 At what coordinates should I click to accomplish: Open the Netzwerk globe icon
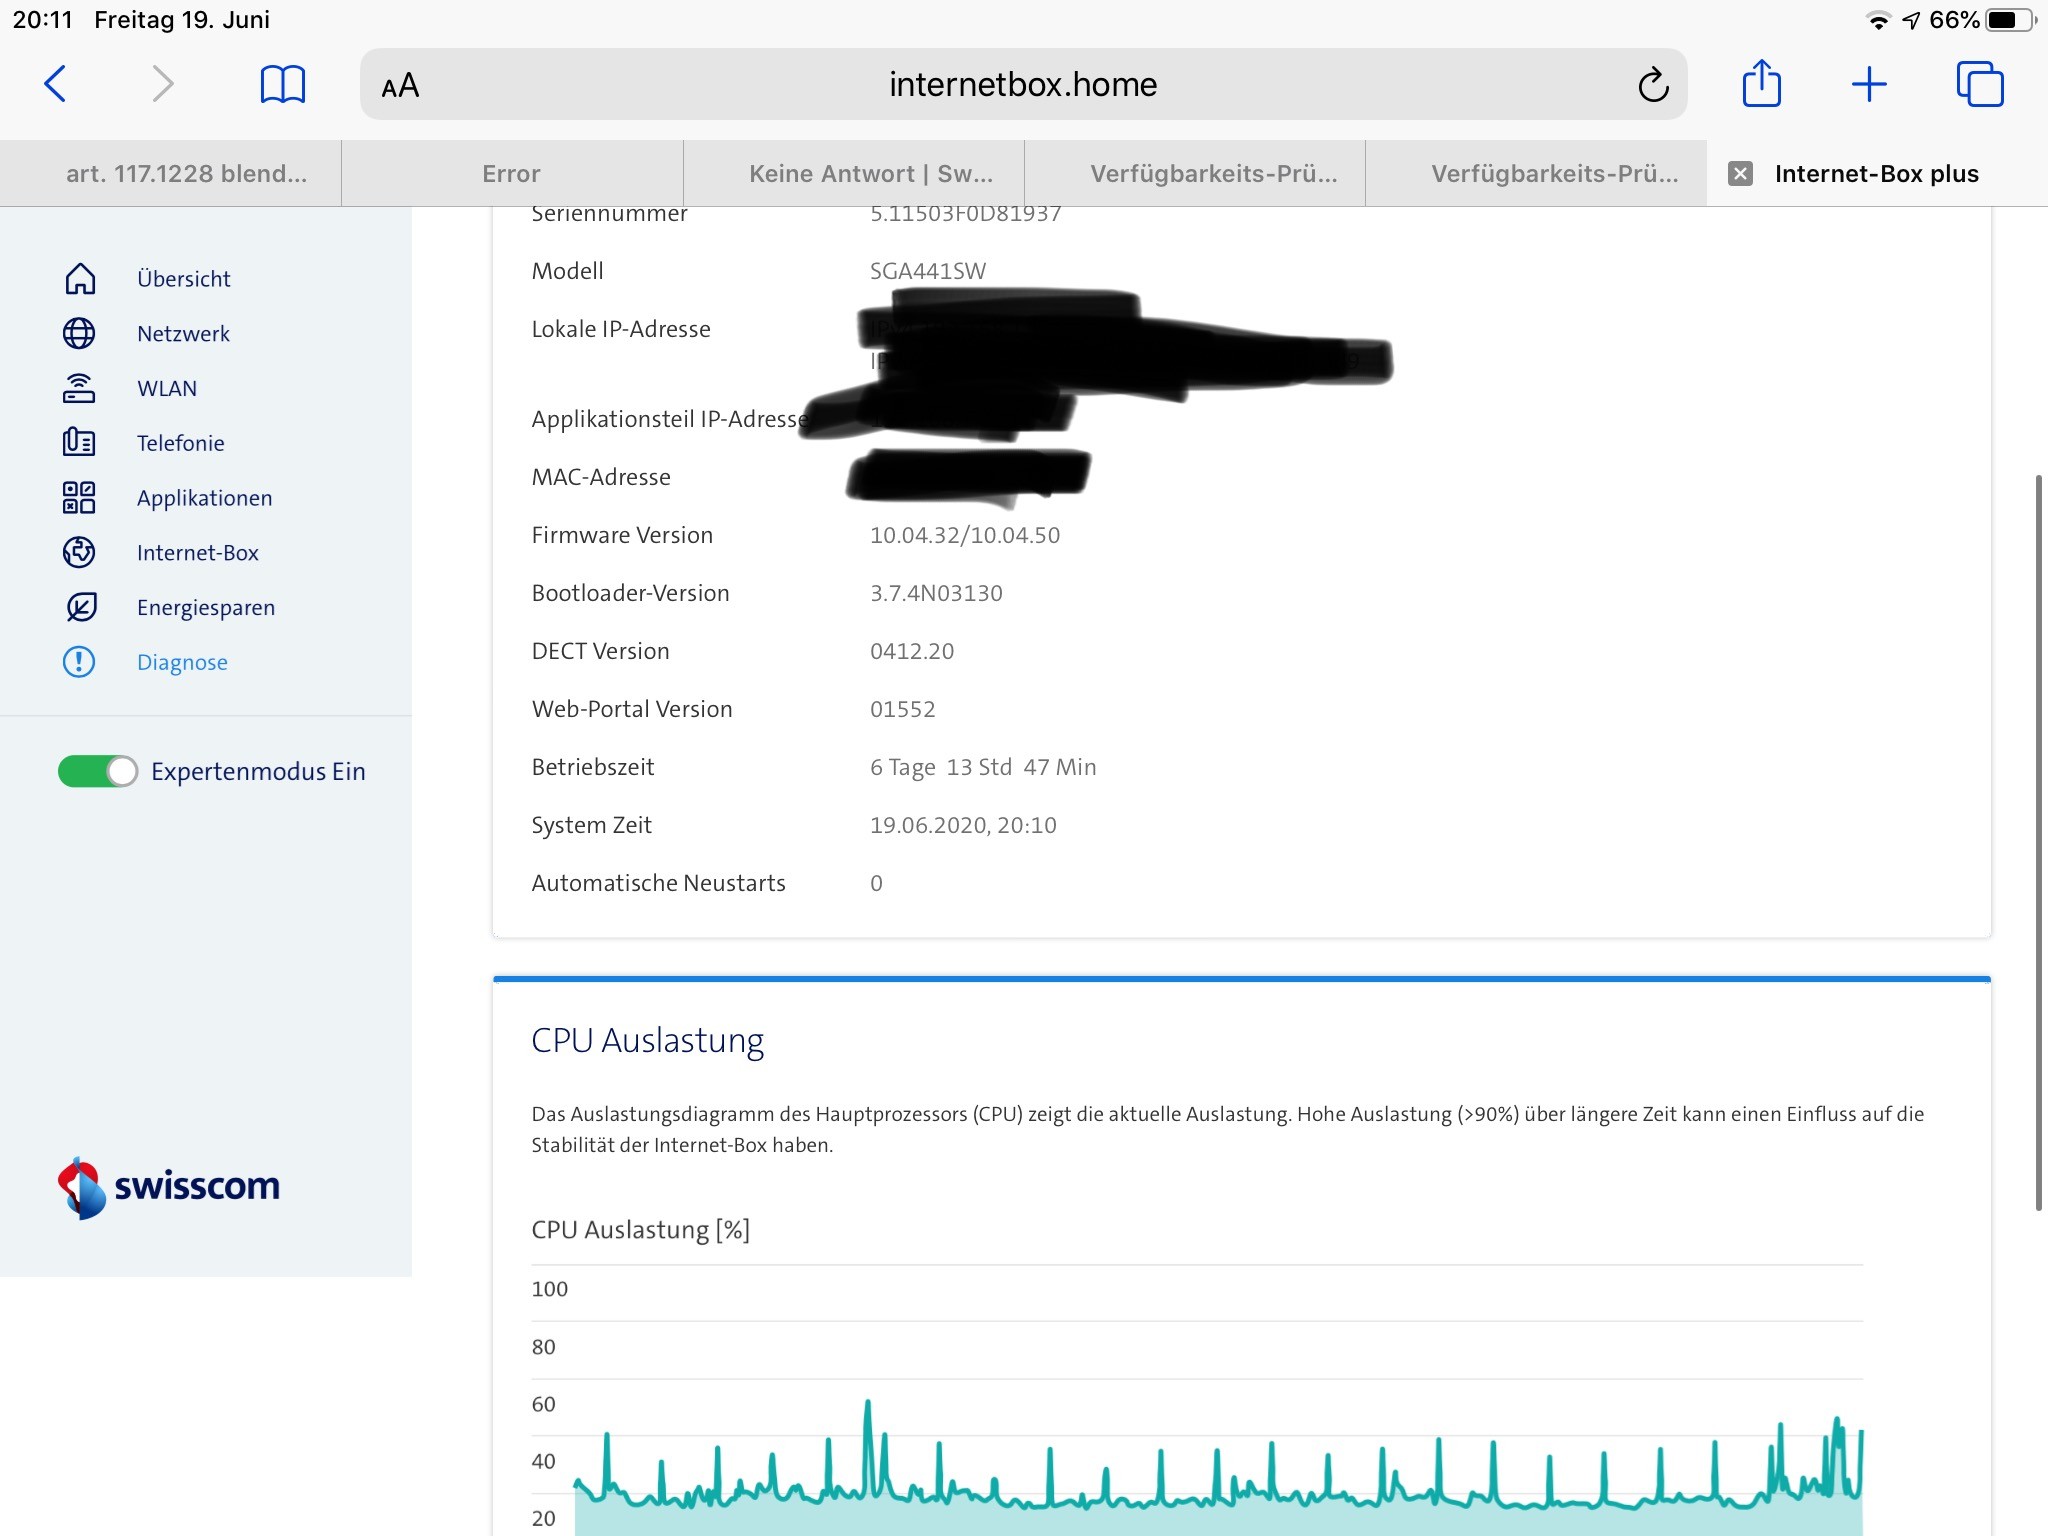[x=80, y=334]
